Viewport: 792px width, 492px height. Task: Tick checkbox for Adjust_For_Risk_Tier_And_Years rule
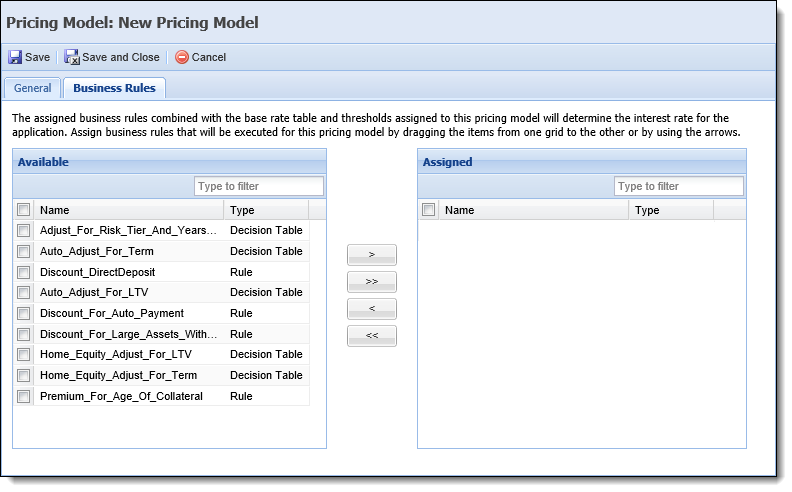(x=23, y=230)
